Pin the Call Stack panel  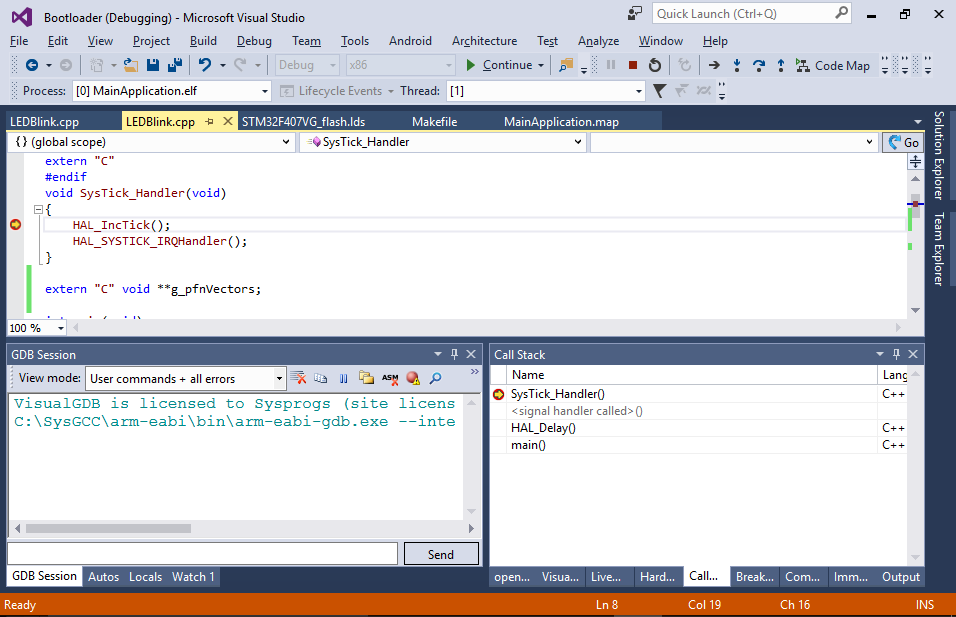click(896, 354)
